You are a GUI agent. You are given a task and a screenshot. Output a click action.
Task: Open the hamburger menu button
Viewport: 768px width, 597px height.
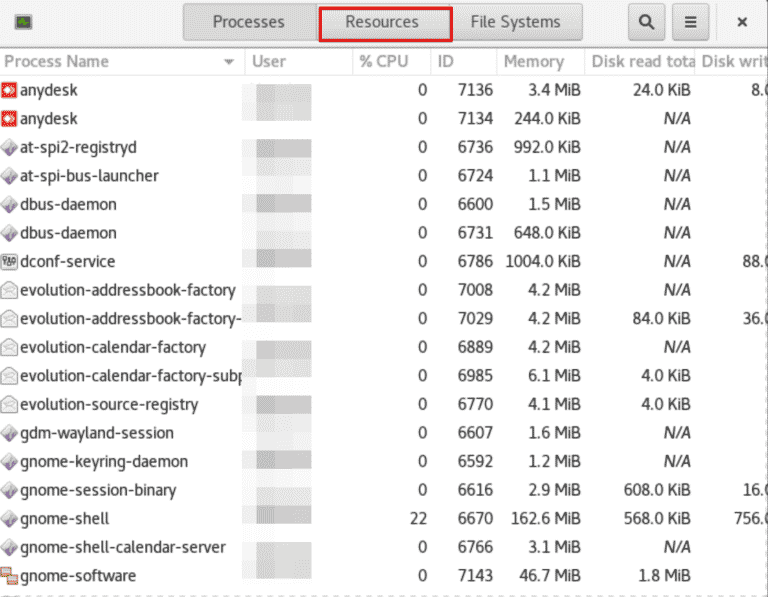(690, 22)
